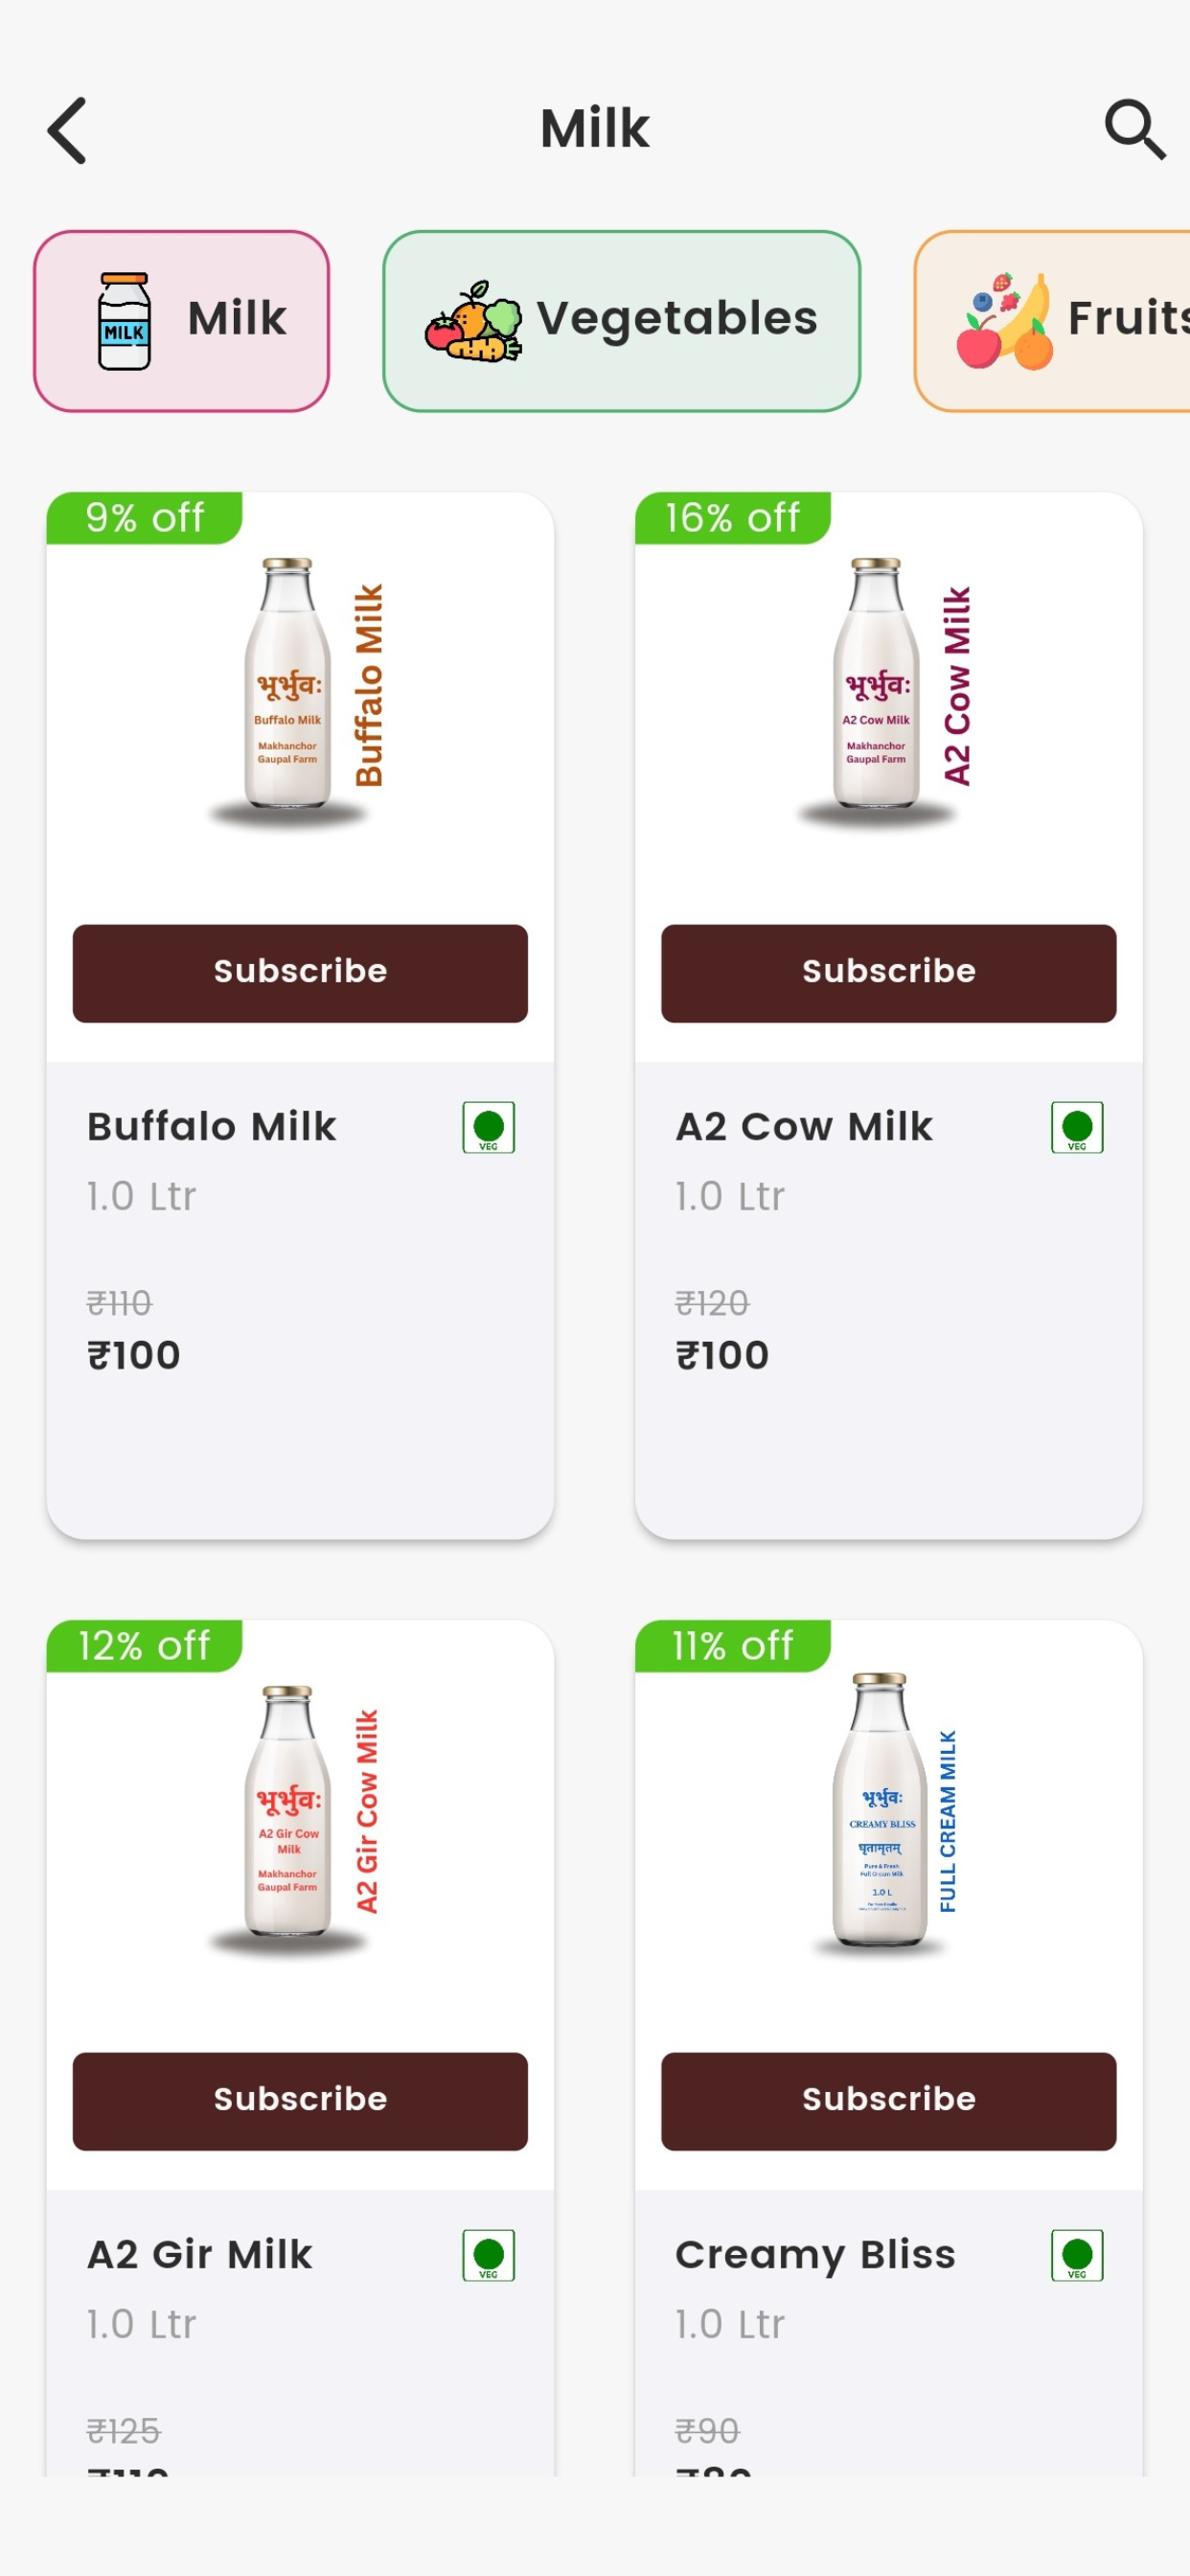Open the Fruits category tab
This screenshot has height=2576, width=1190.
1052,321
